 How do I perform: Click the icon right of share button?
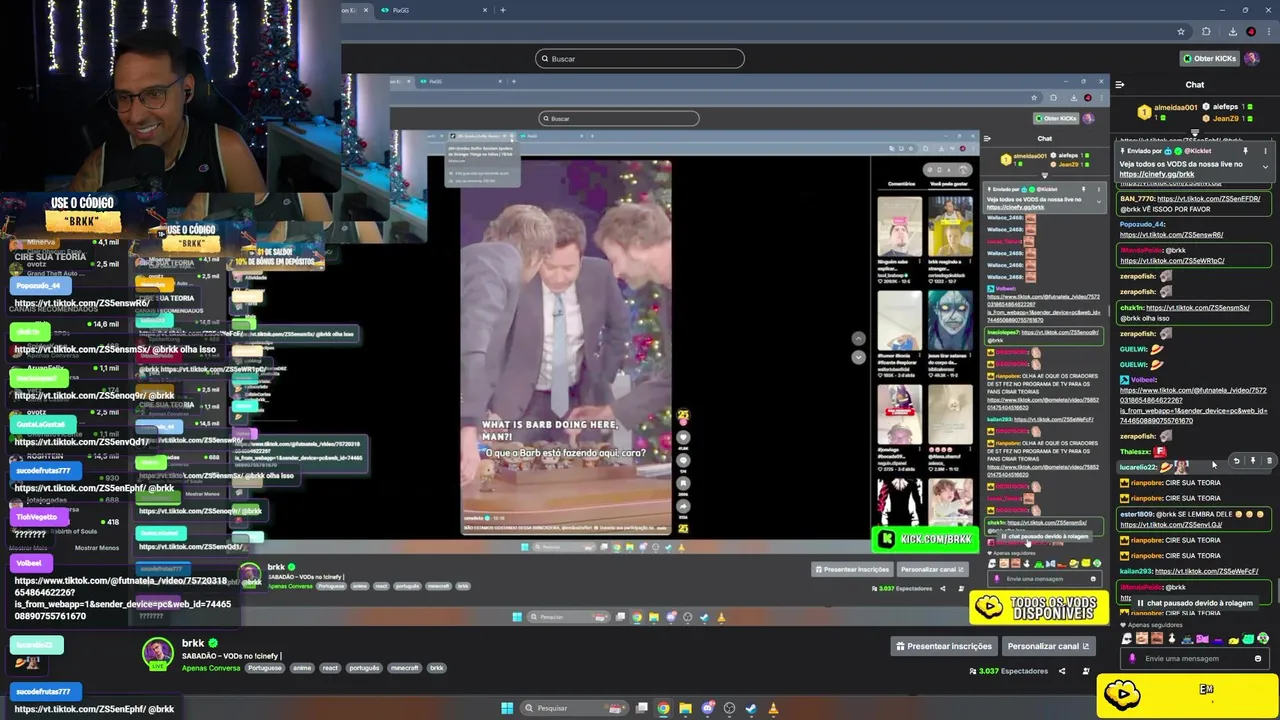[x=1086, y=671]
